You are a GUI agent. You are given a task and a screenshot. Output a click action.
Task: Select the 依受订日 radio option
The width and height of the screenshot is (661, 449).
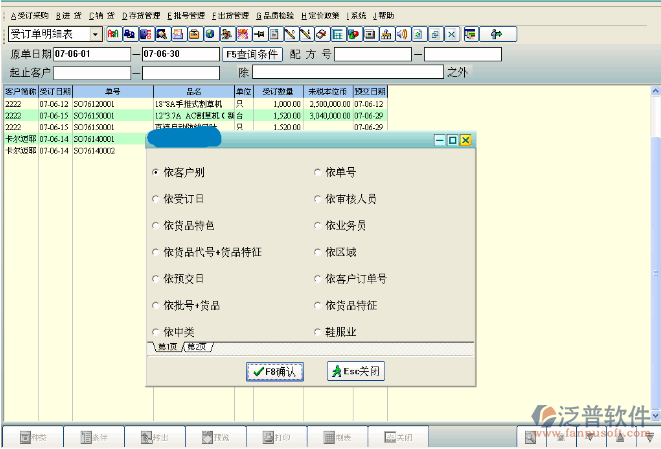[156, 199]
